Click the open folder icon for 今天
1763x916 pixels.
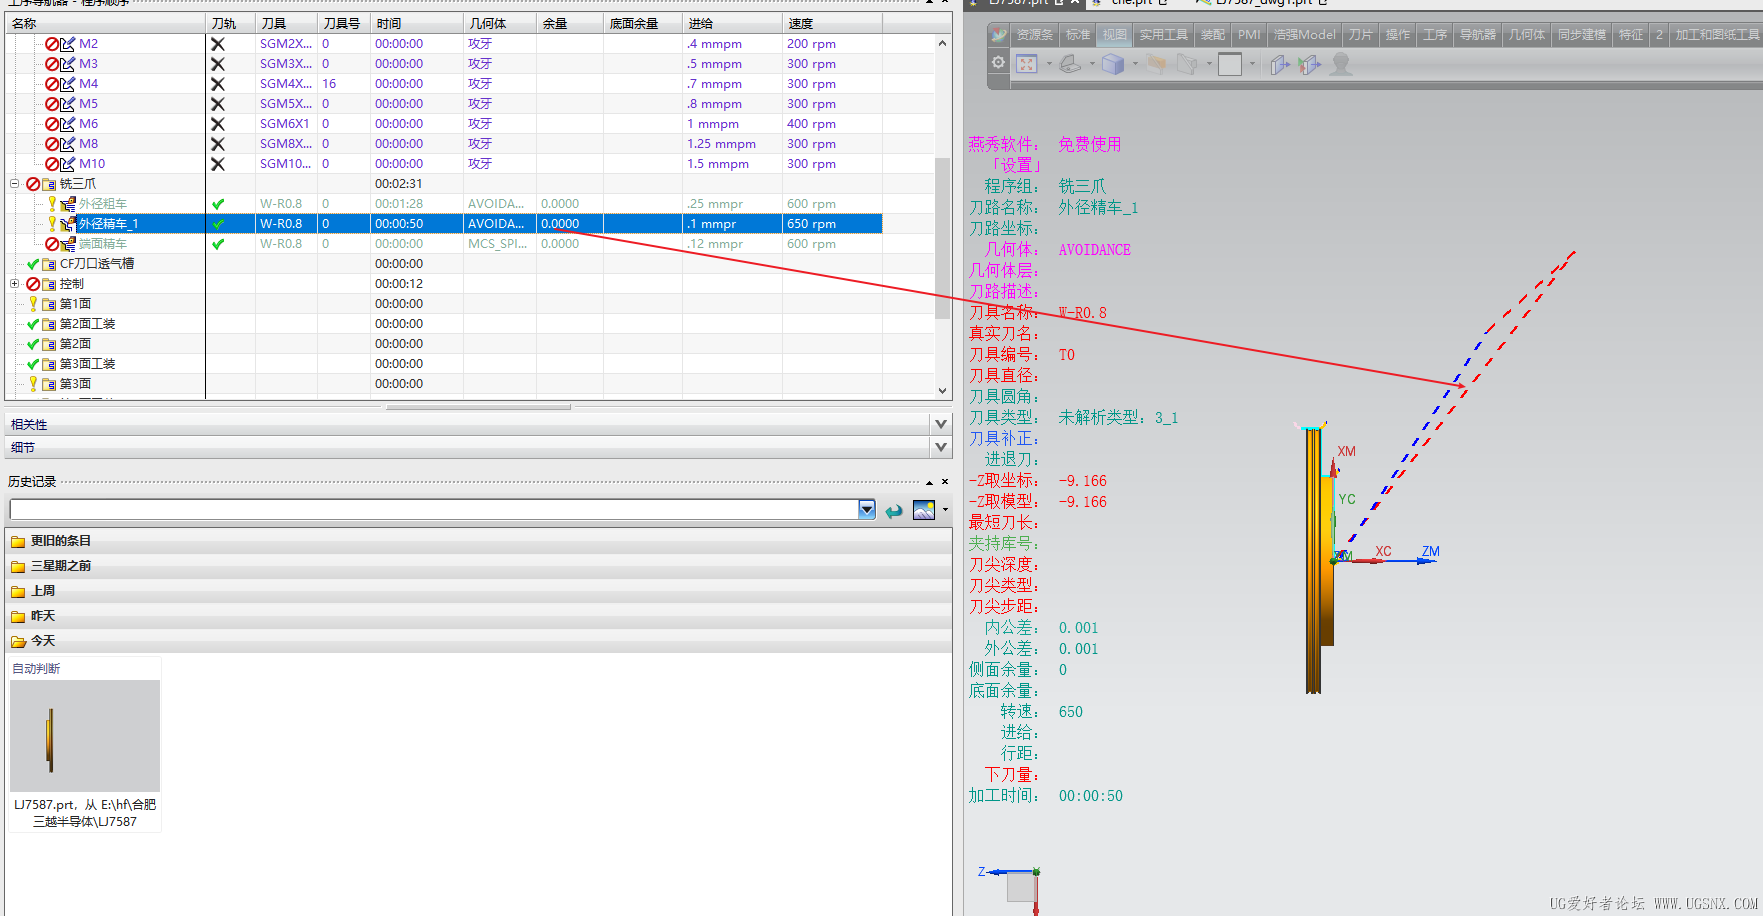pos(18,641)
